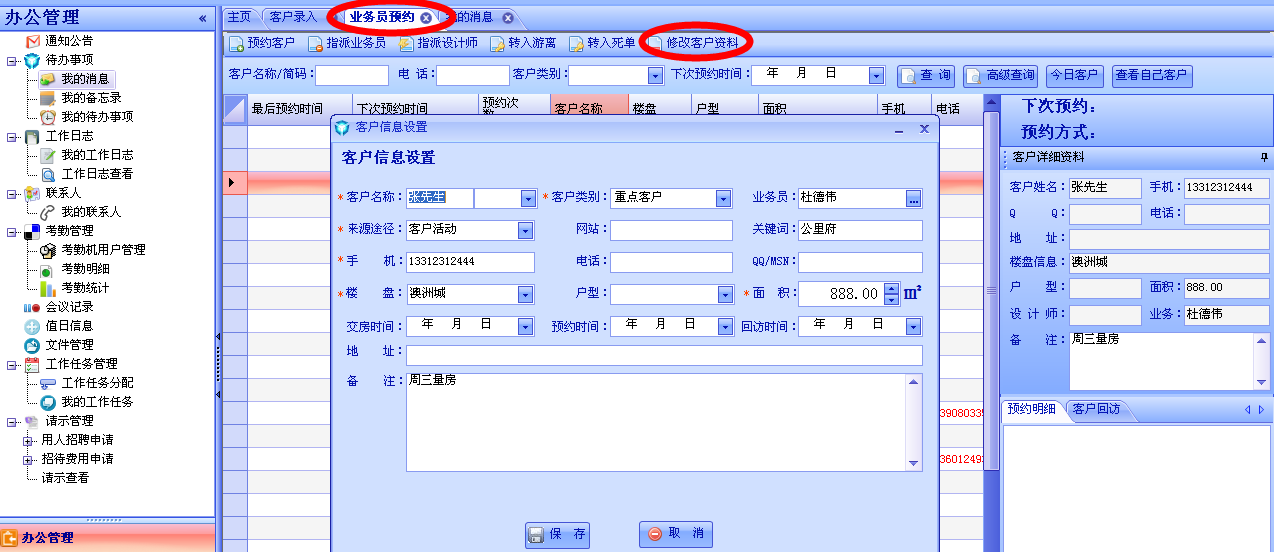Select 办公管理 bottom navigation bar
Screen dimensions: 1274x552
(x=107, y=538)
